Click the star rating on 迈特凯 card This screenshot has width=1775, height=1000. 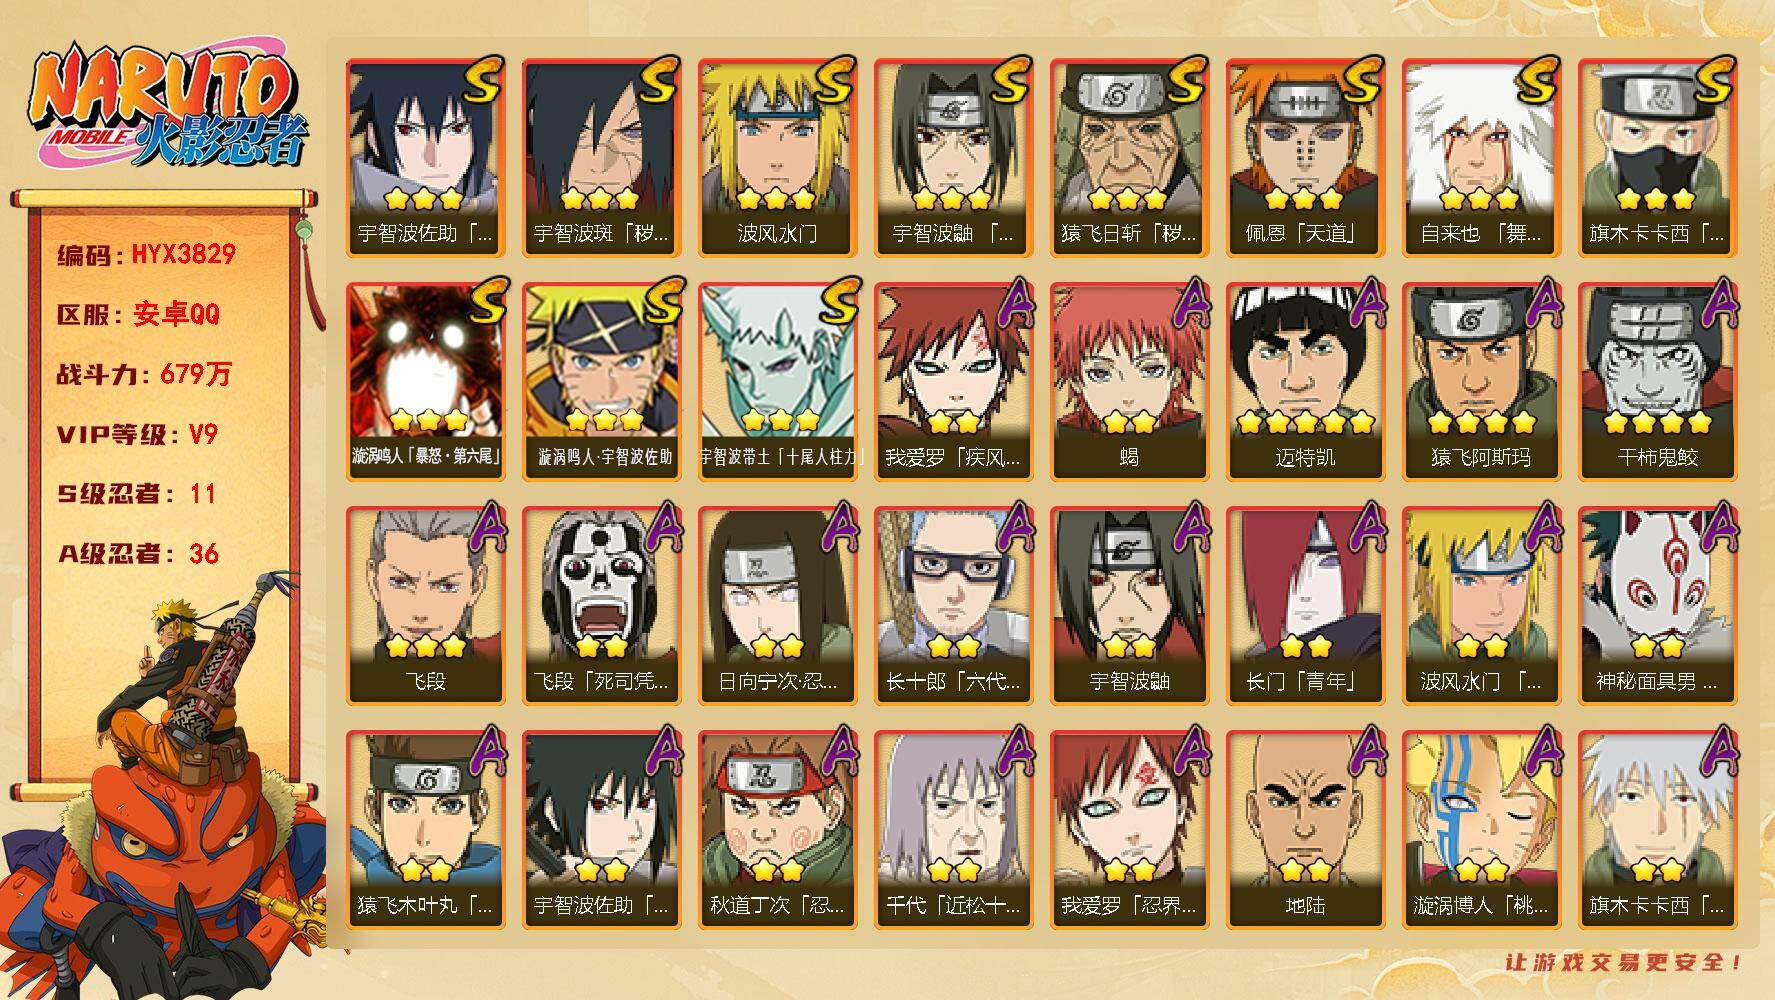tap(1305, 423)
